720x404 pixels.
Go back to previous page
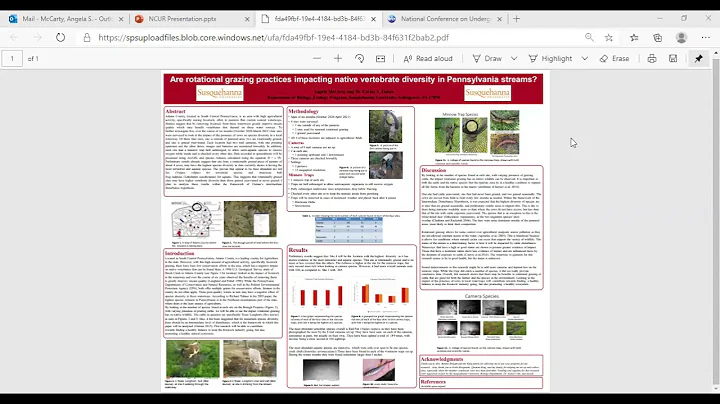click(14, 38)
